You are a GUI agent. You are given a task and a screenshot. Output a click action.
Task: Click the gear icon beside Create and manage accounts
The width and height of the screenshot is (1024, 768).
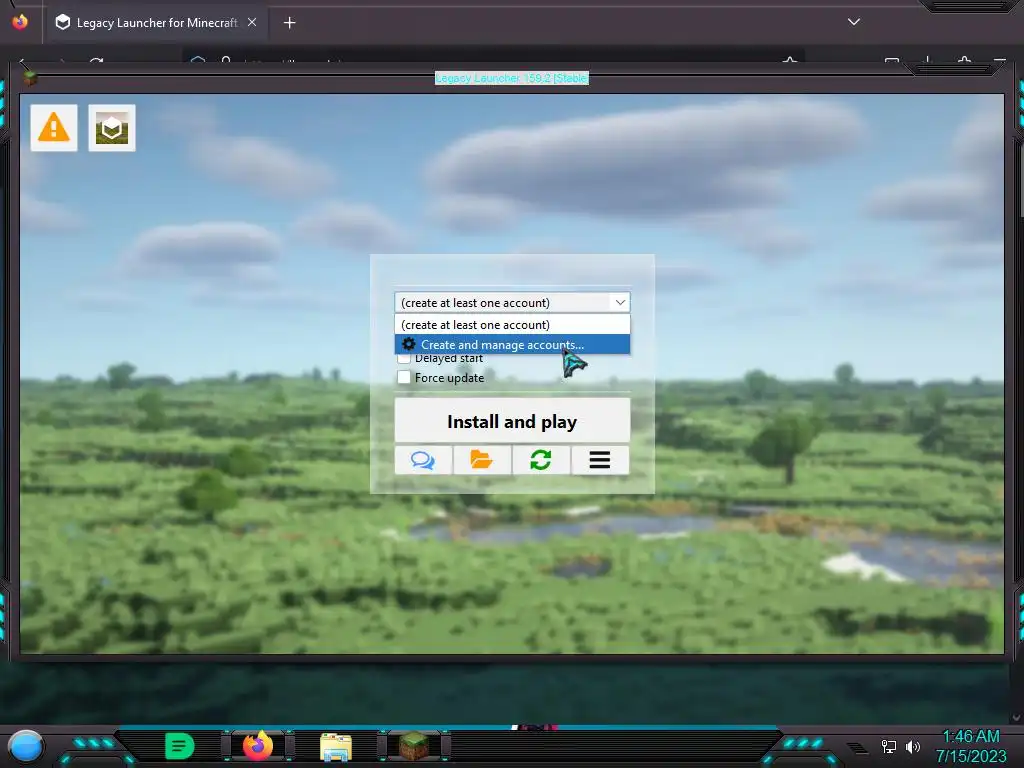tap(409, 344)
